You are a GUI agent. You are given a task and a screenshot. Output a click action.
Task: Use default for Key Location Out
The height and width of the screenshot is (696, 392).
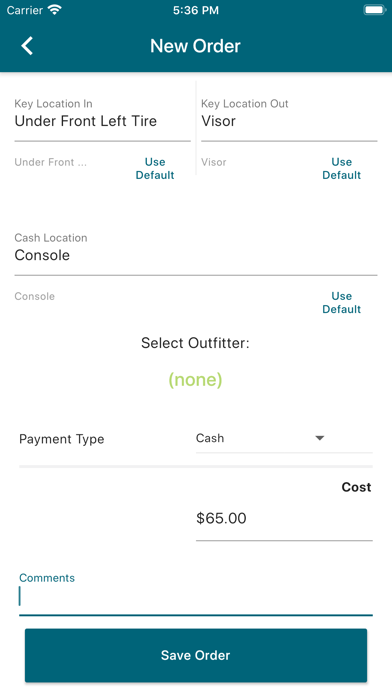pos(341,169)
